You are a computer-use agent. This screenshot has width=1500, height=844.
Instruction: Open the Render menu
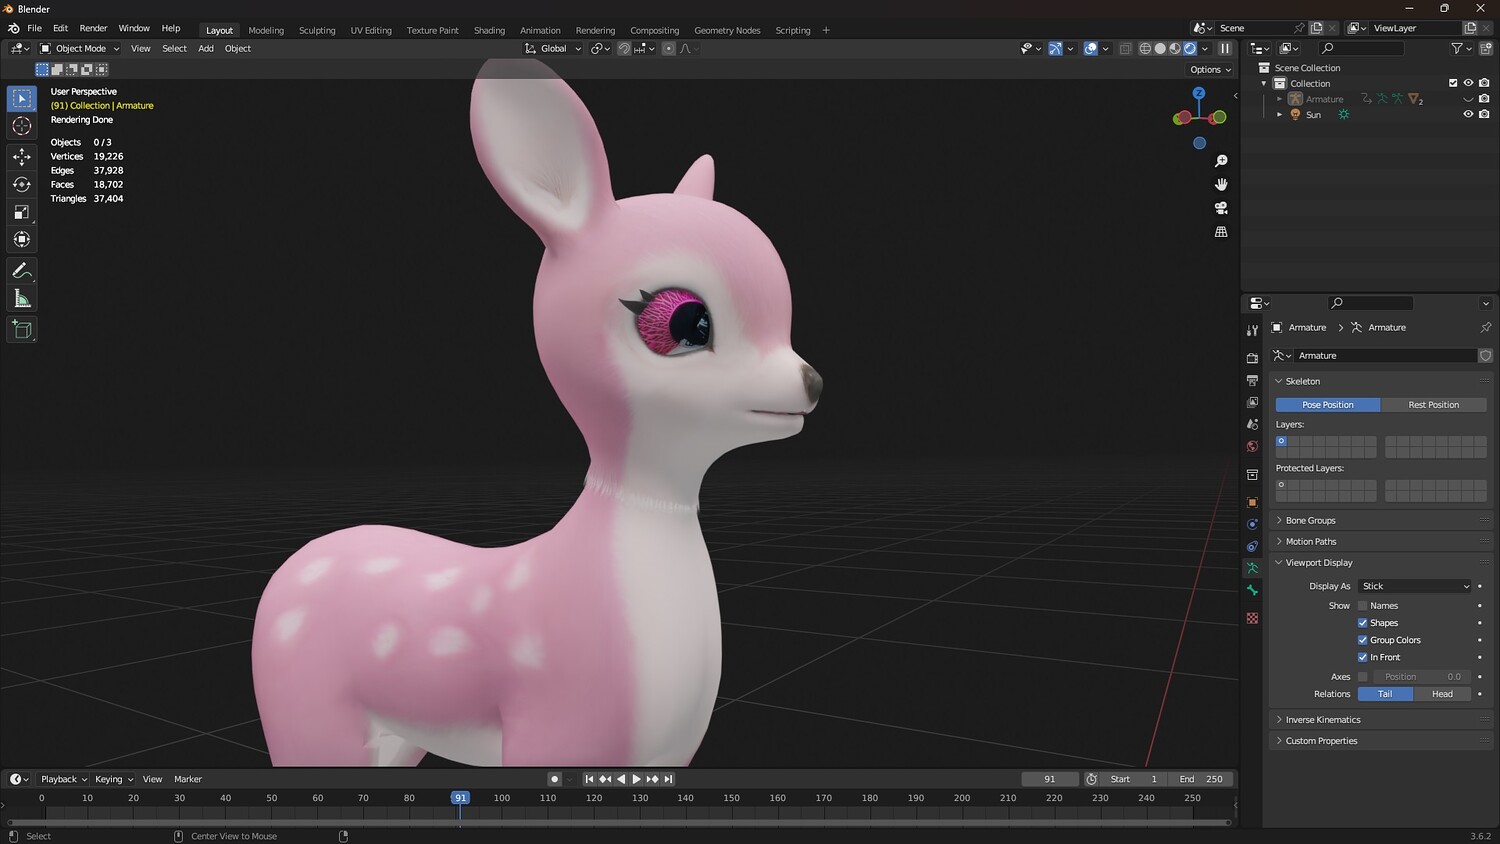tap(93, 28)
